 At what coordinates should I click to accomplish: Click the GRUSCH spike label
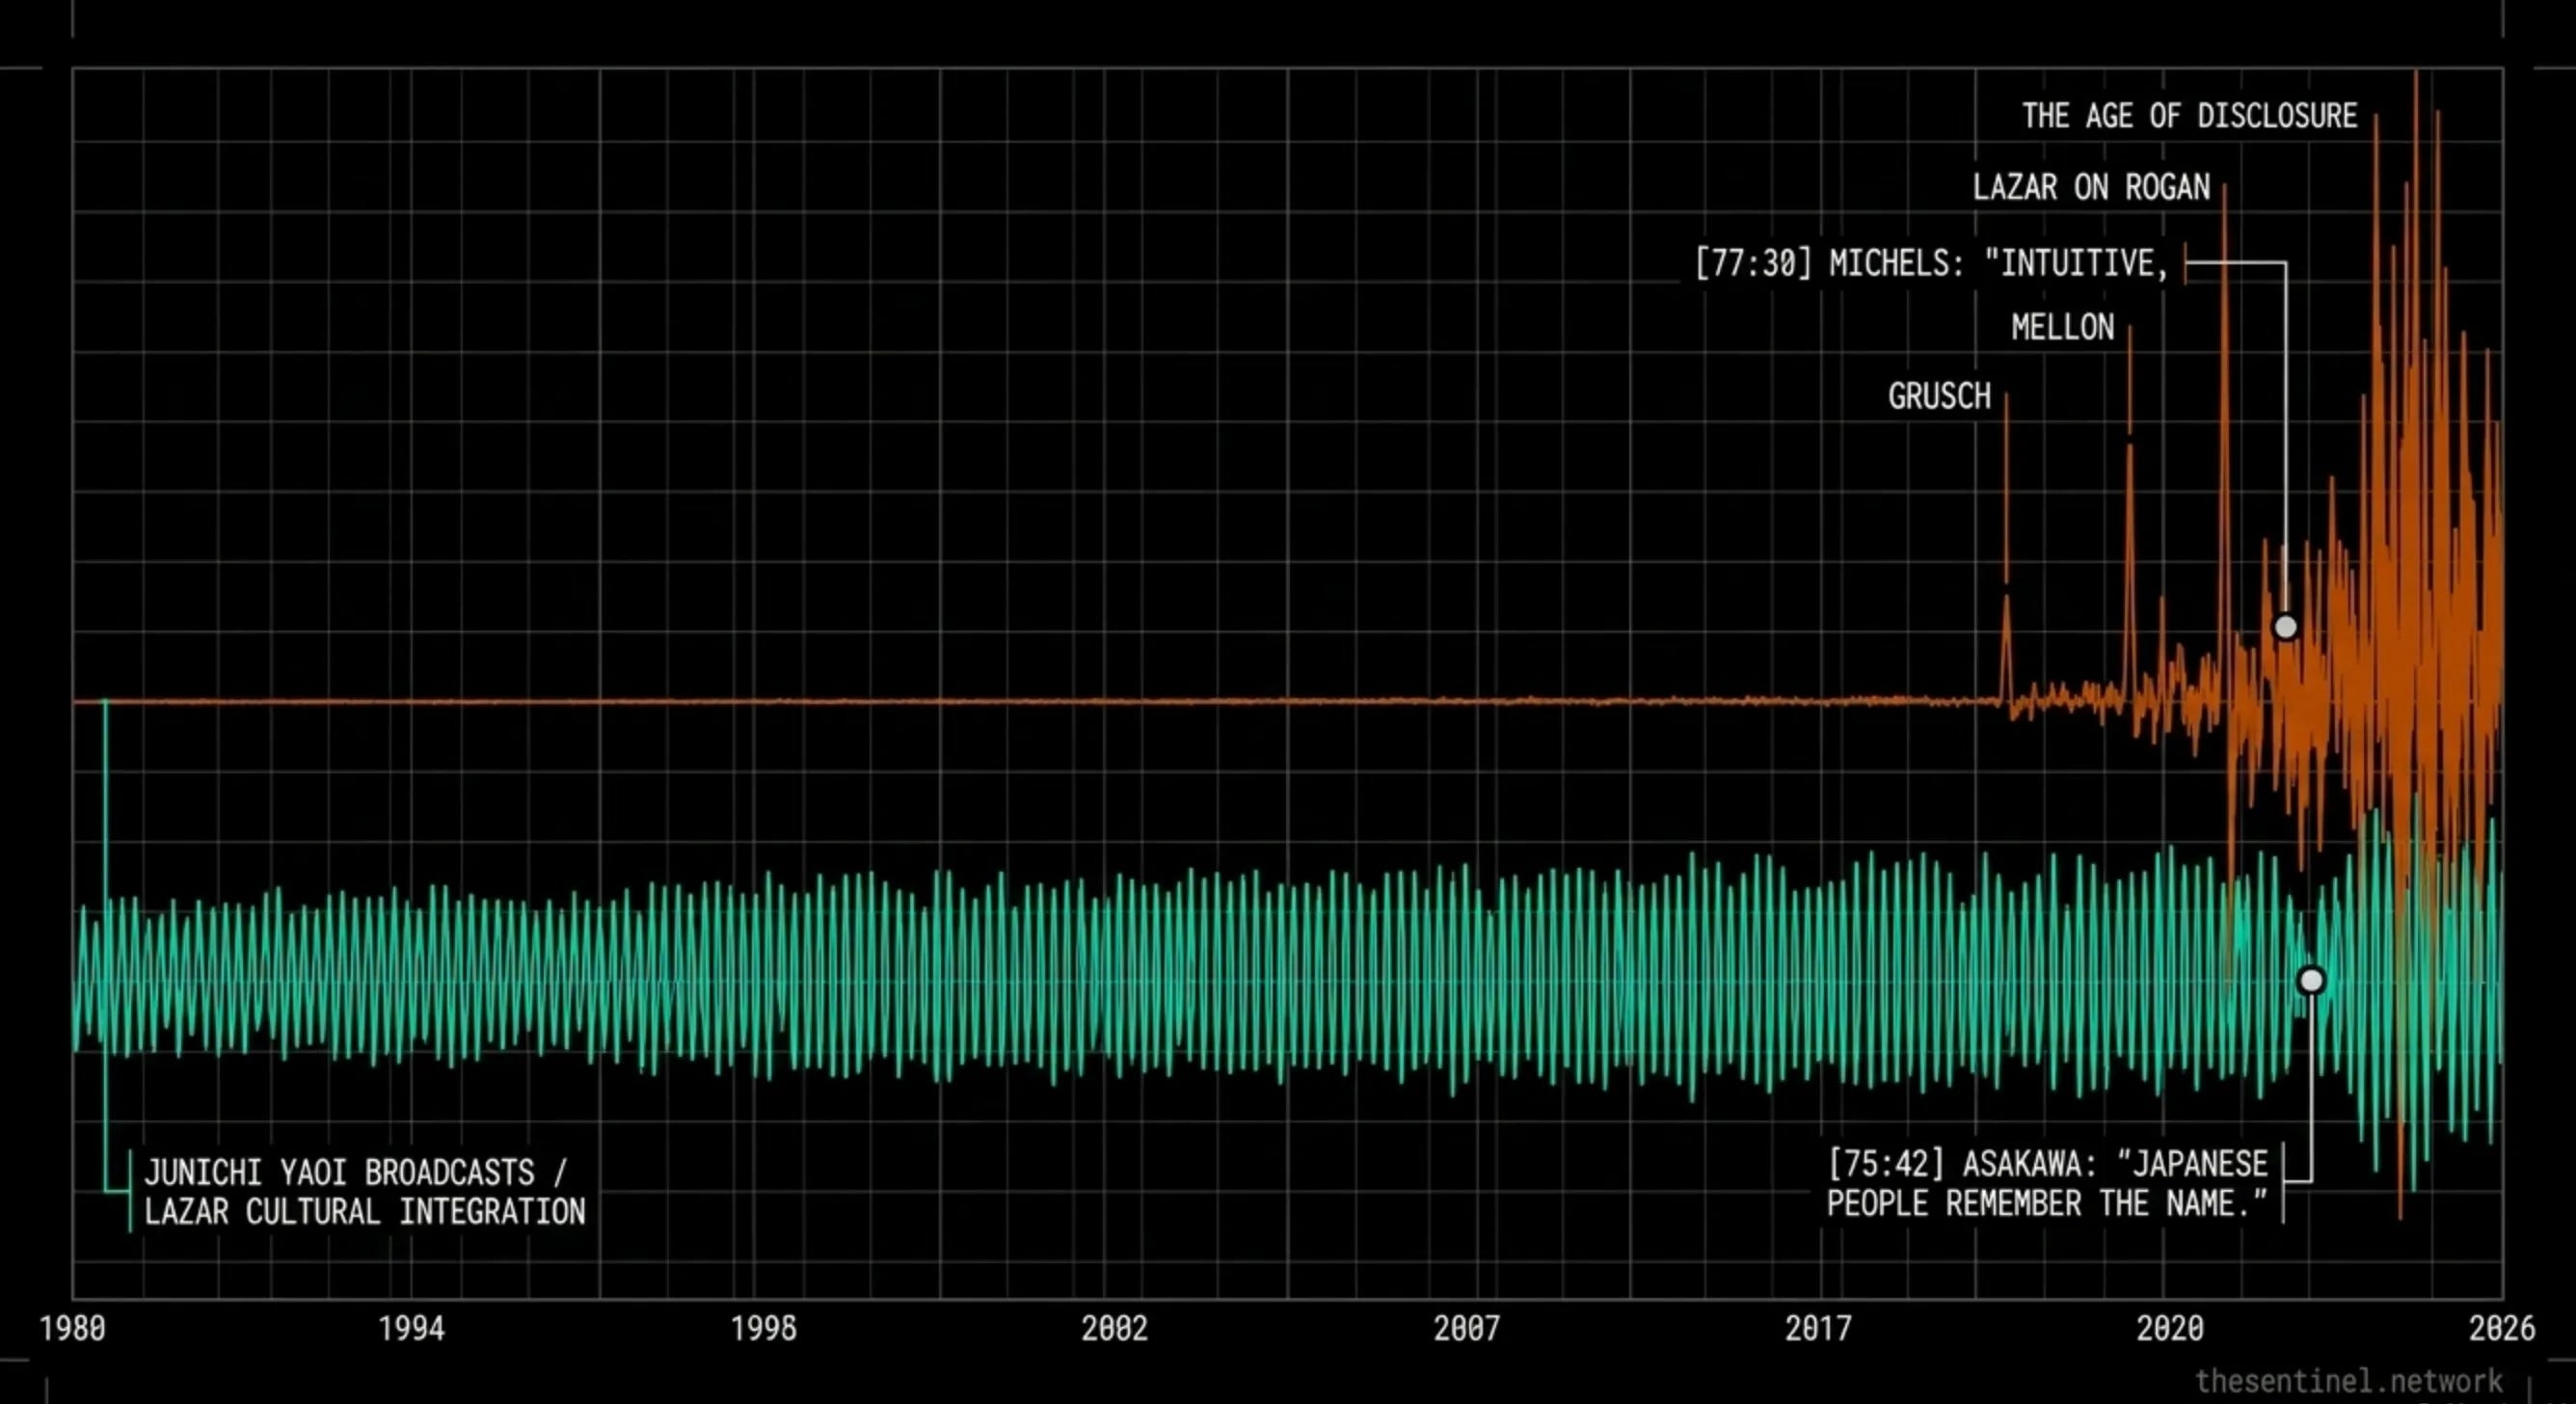tap(1939, 397)
